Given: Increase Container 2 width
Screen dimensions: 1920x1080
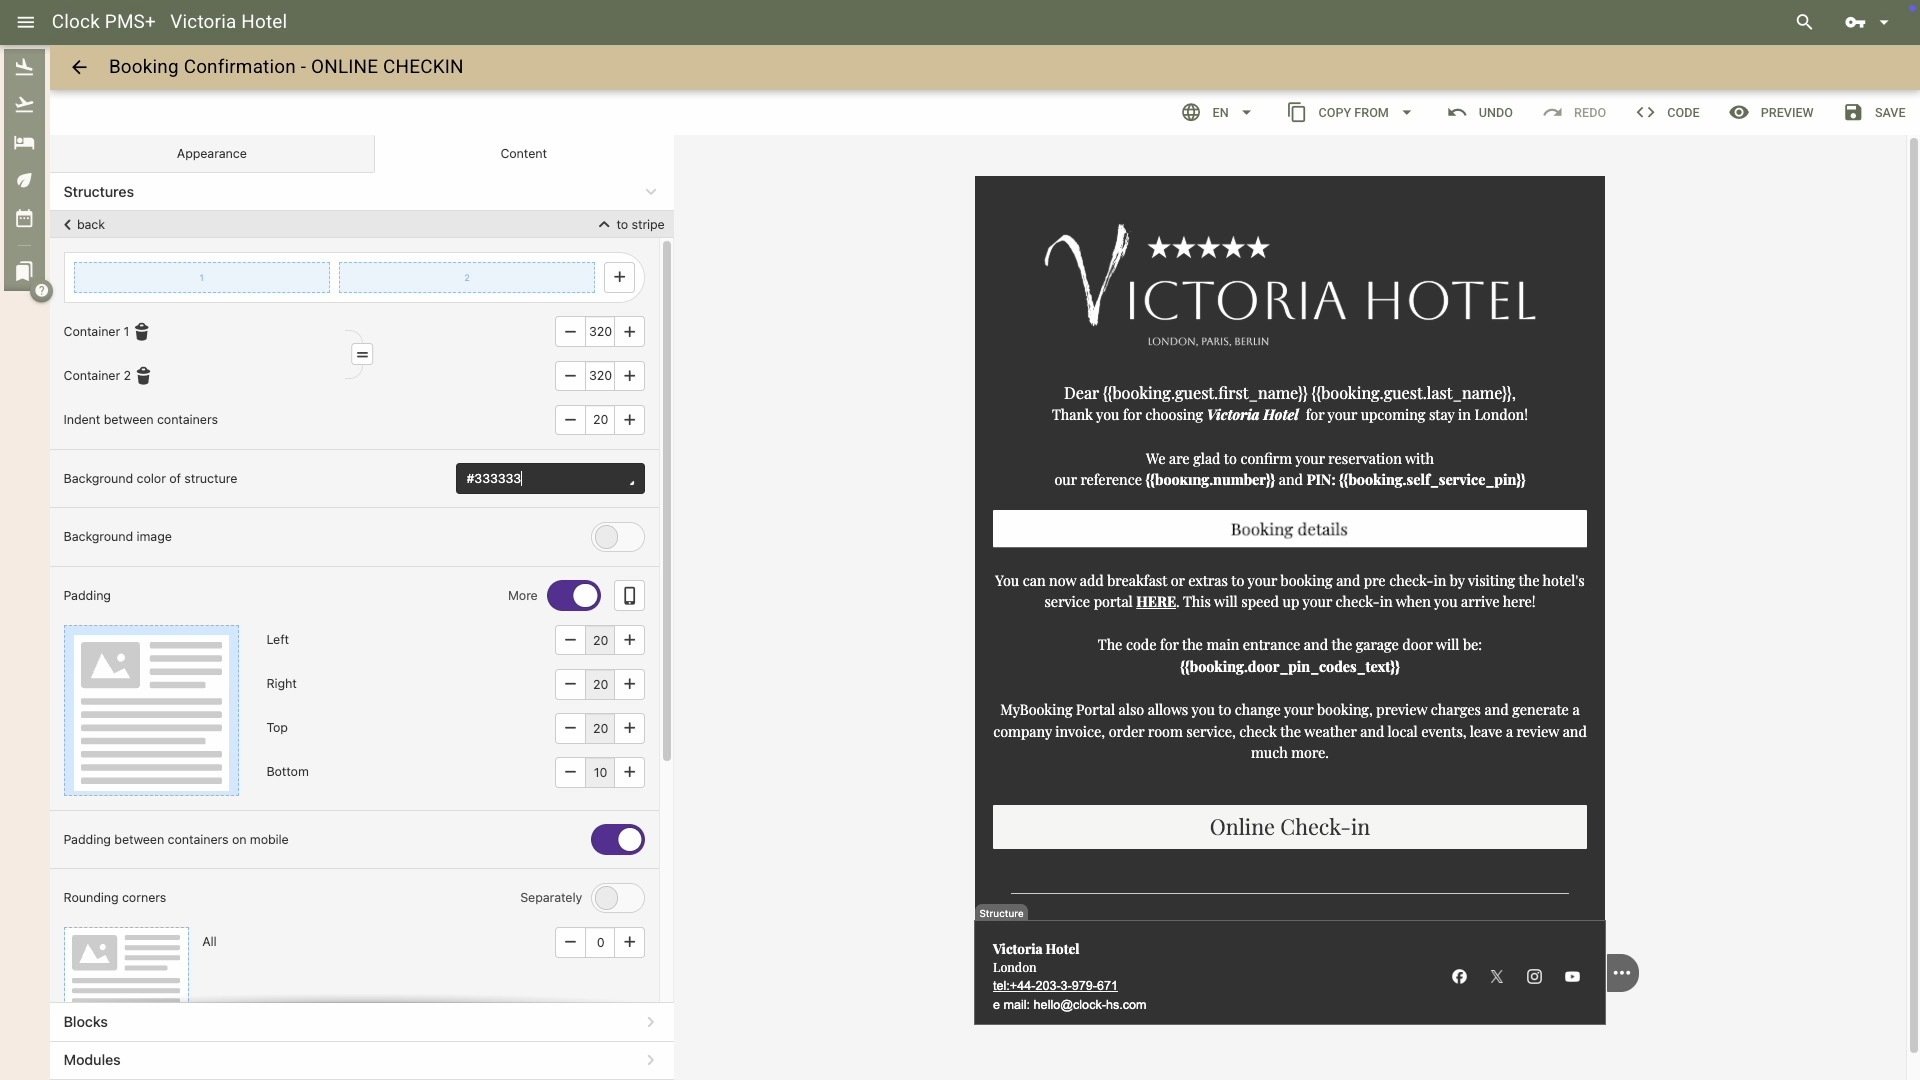Looking at the screenshot, I should [x=630, y=376].
